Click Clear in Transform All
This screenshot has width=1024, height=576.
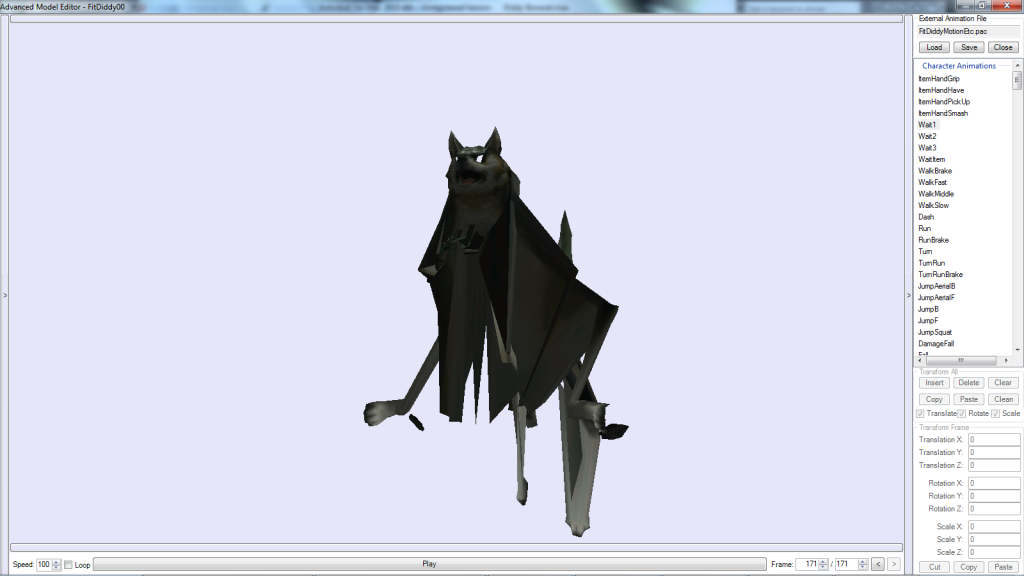[1003, 383]
